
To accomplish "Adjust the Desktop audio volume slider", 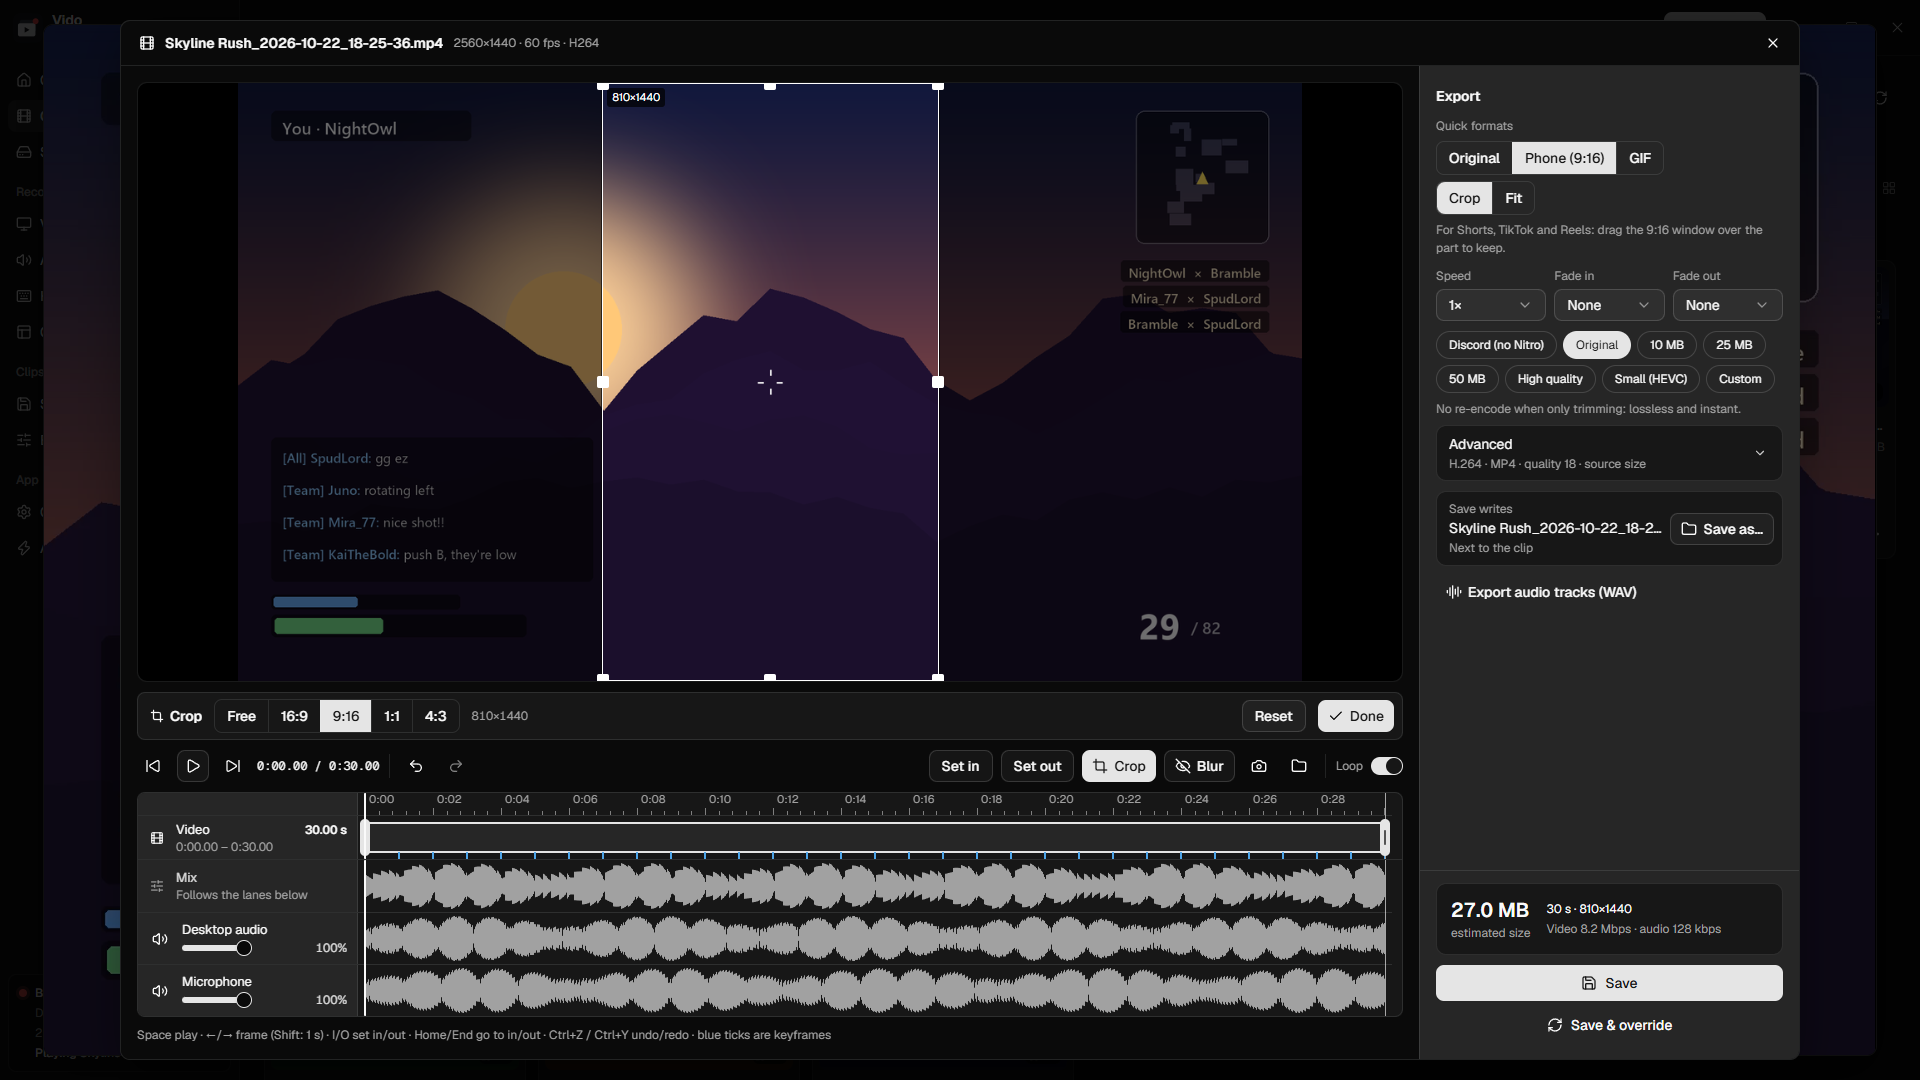I will (216, 948).
